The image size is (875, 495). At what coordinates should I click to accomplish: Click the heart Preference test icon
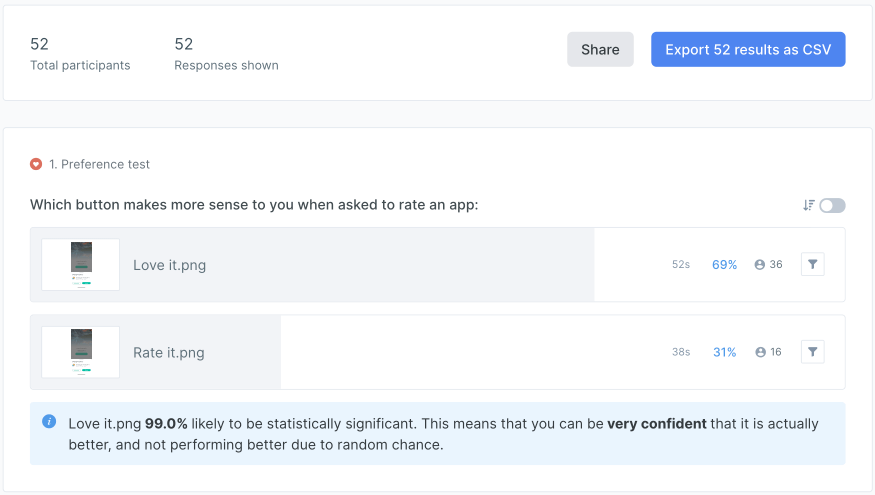[x=36, y=164]
